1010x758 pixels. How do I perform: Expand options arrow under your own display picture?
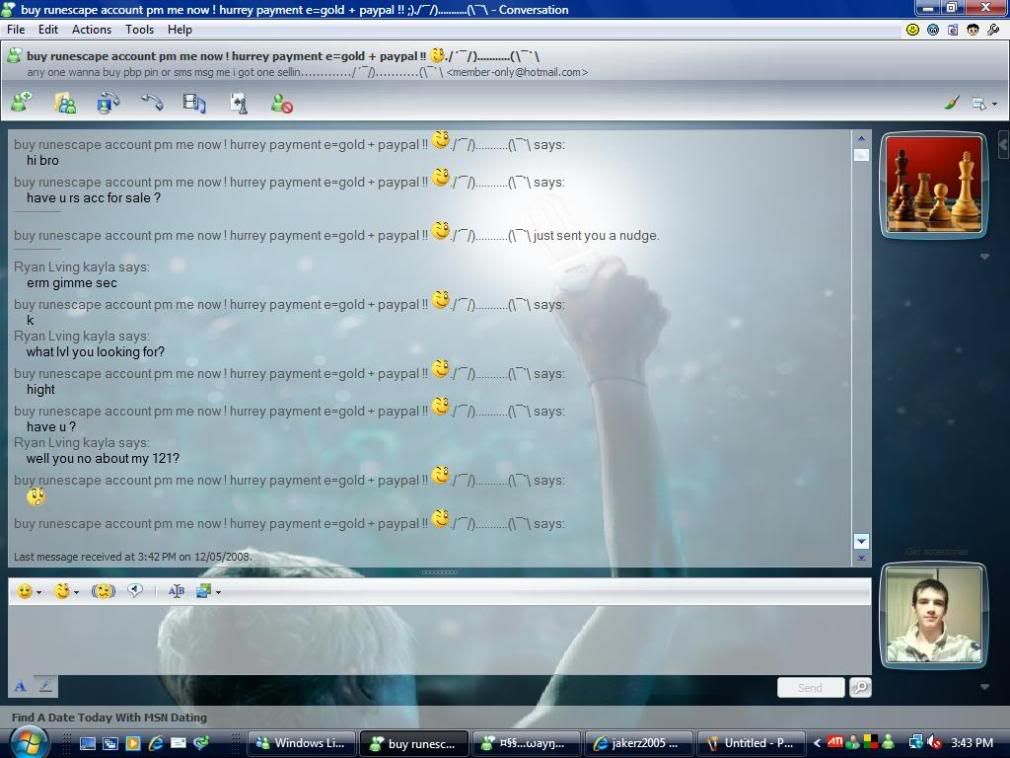pos(984,687)
